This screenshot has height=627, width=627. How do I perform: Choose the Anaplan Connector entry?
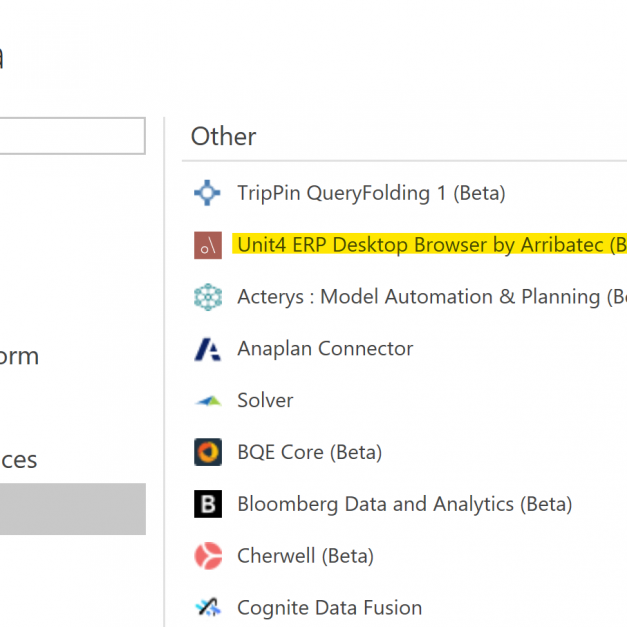(x=325, y=349)
